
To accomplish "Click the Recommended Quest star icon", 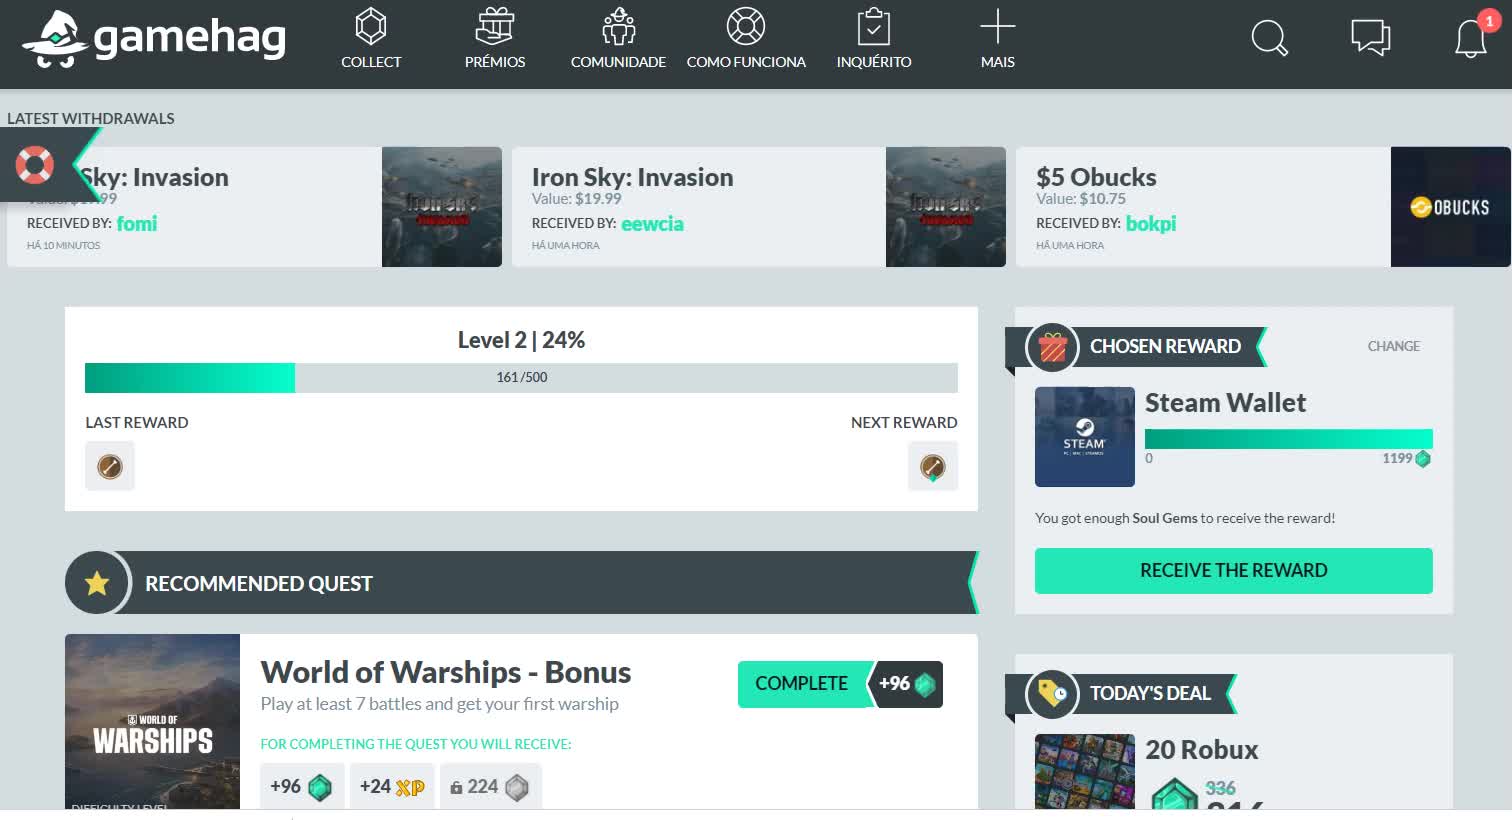I will click(97, 583).
